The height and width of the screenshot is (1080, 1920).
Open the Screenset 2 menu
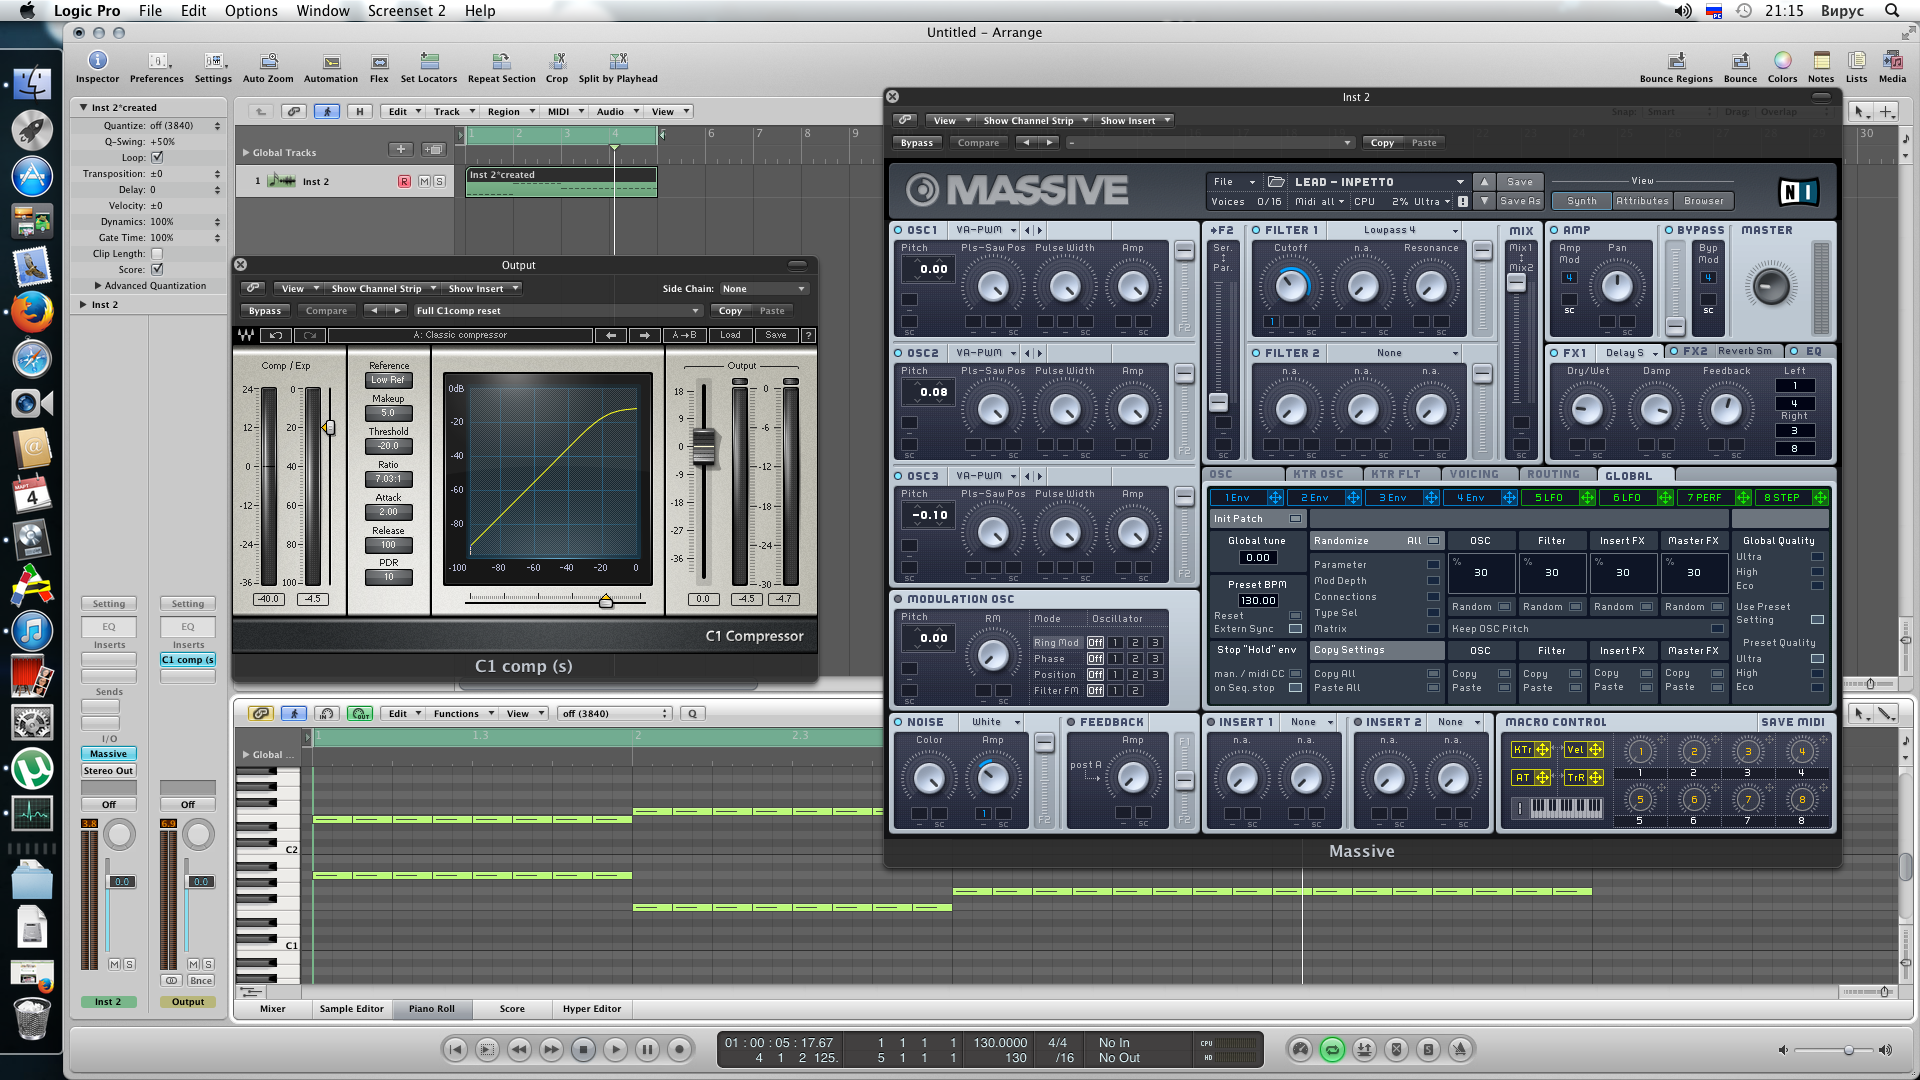coord(406,11)
